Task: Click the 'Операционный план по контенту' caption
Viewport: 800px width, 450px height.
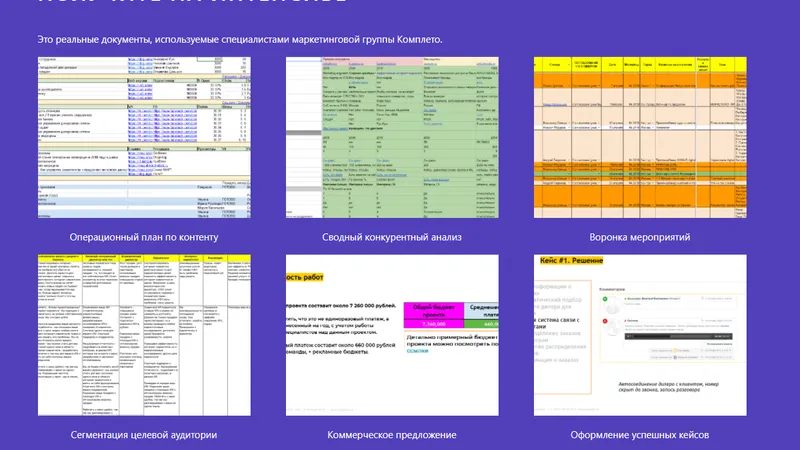Action: (x=144, y=237)
